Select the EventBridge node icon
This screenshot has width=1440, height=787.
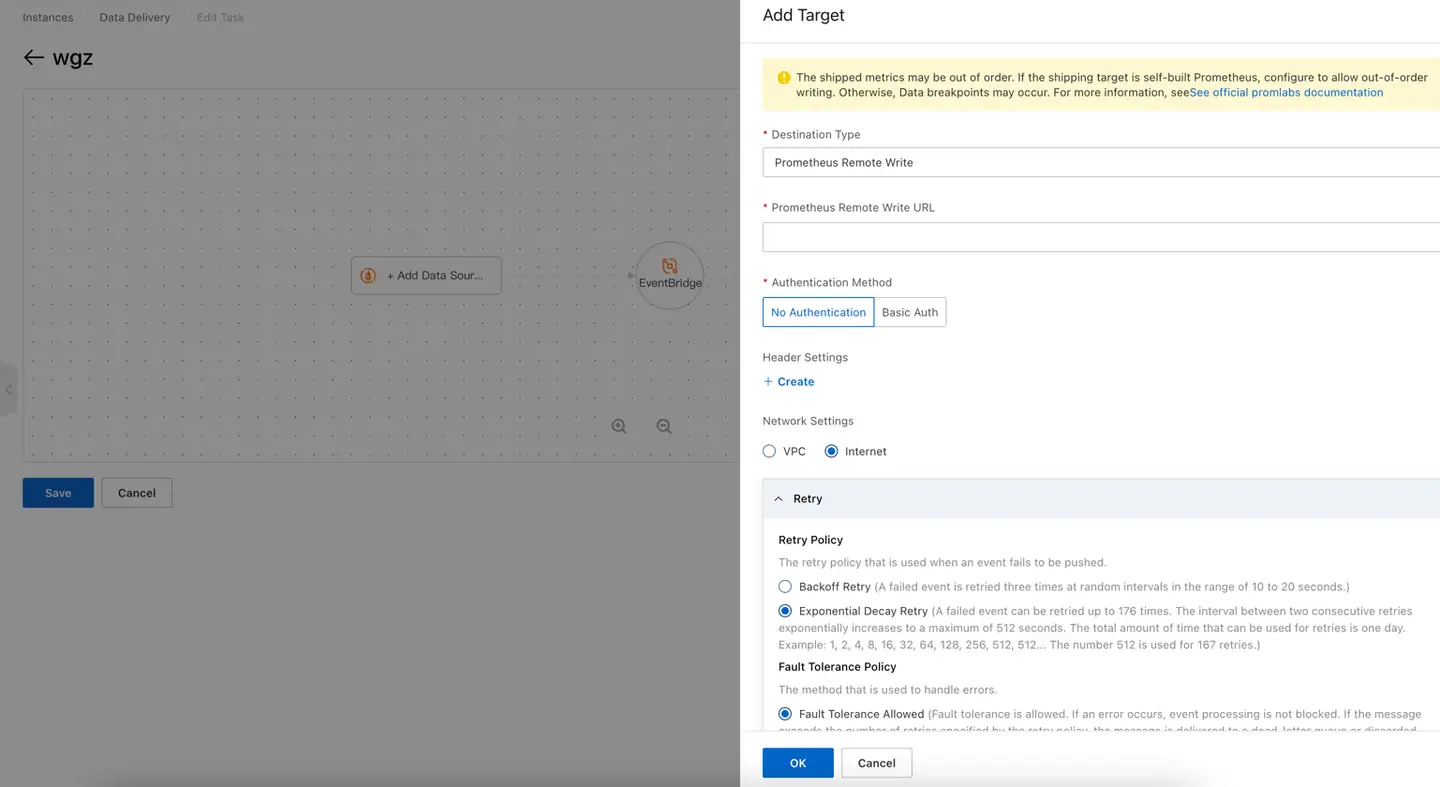(670, 267)
